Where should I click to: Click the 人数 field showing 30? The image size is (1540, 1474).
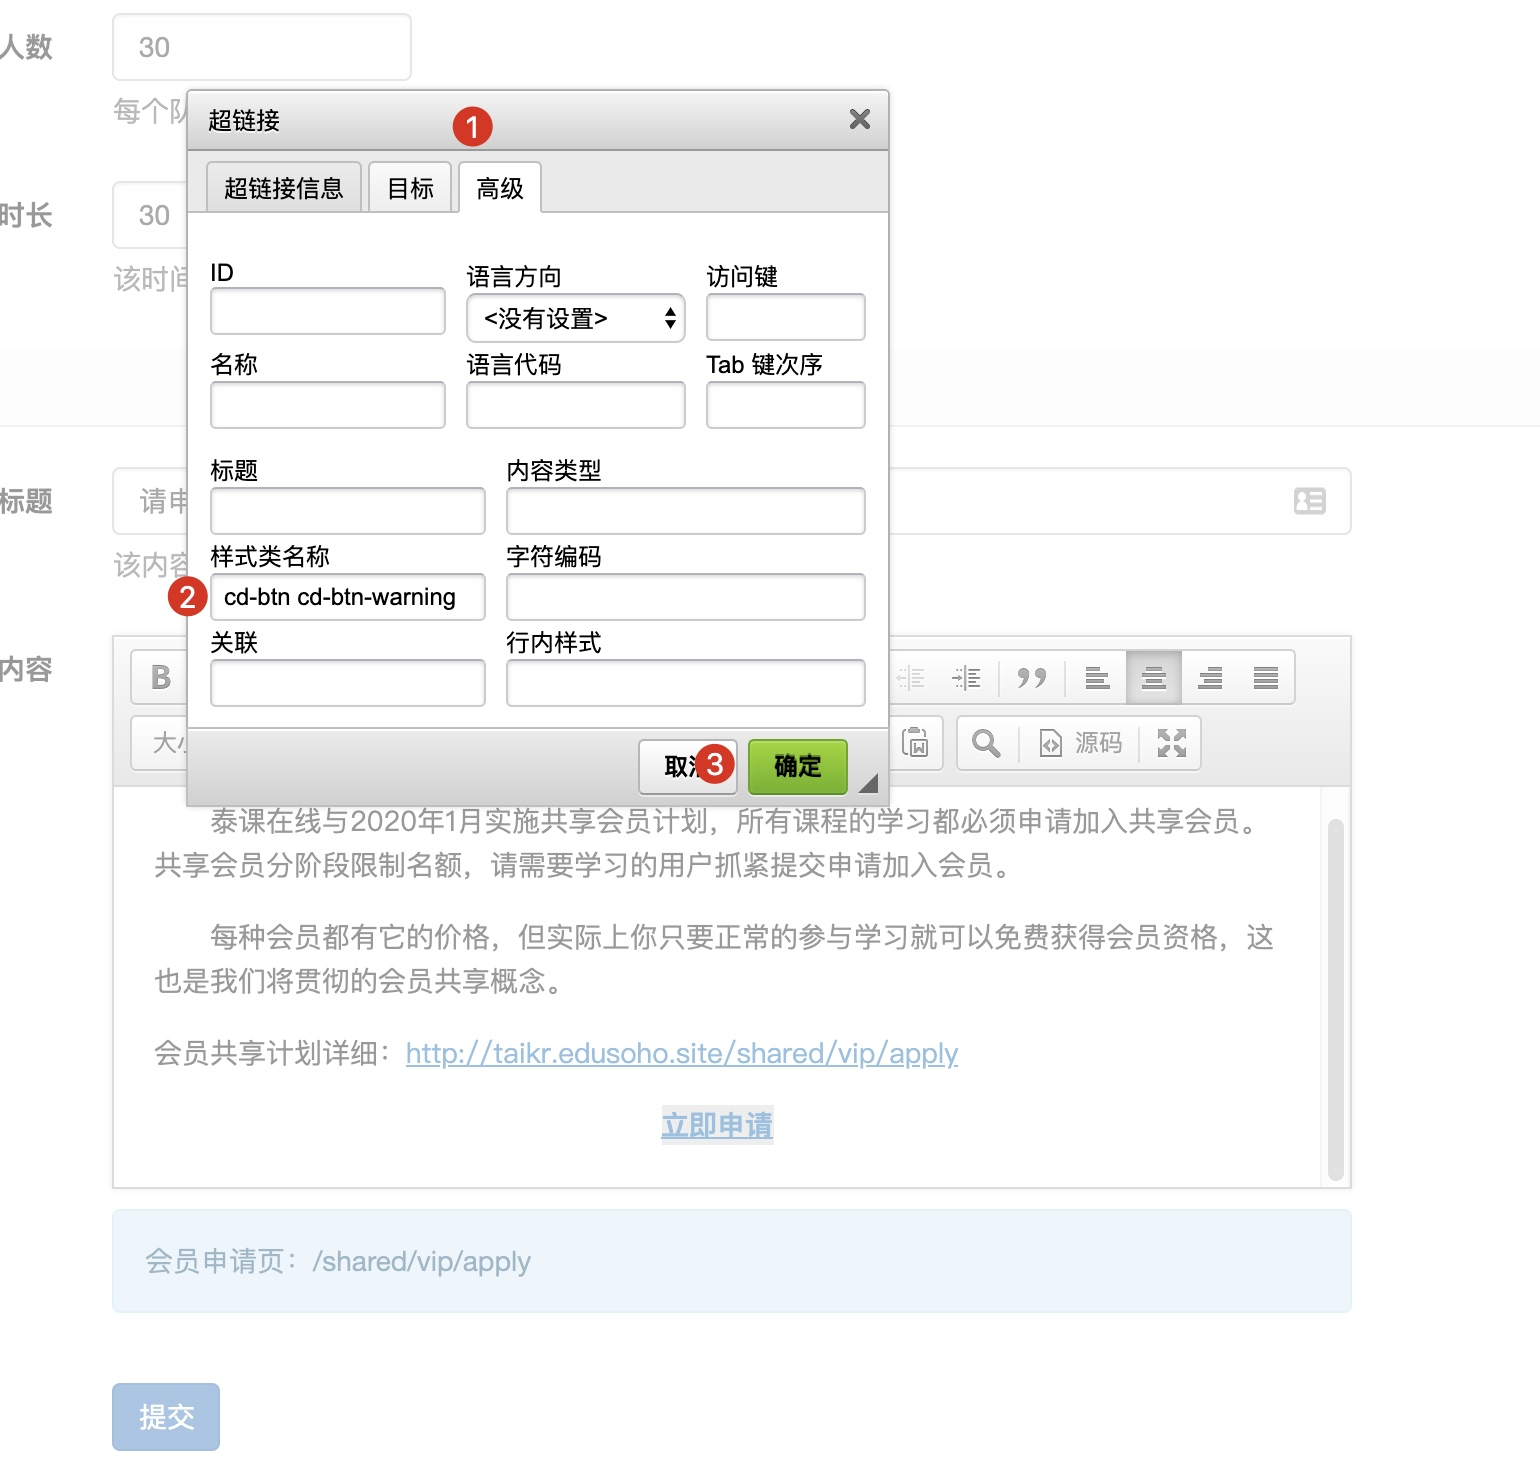tap(262, 47)
